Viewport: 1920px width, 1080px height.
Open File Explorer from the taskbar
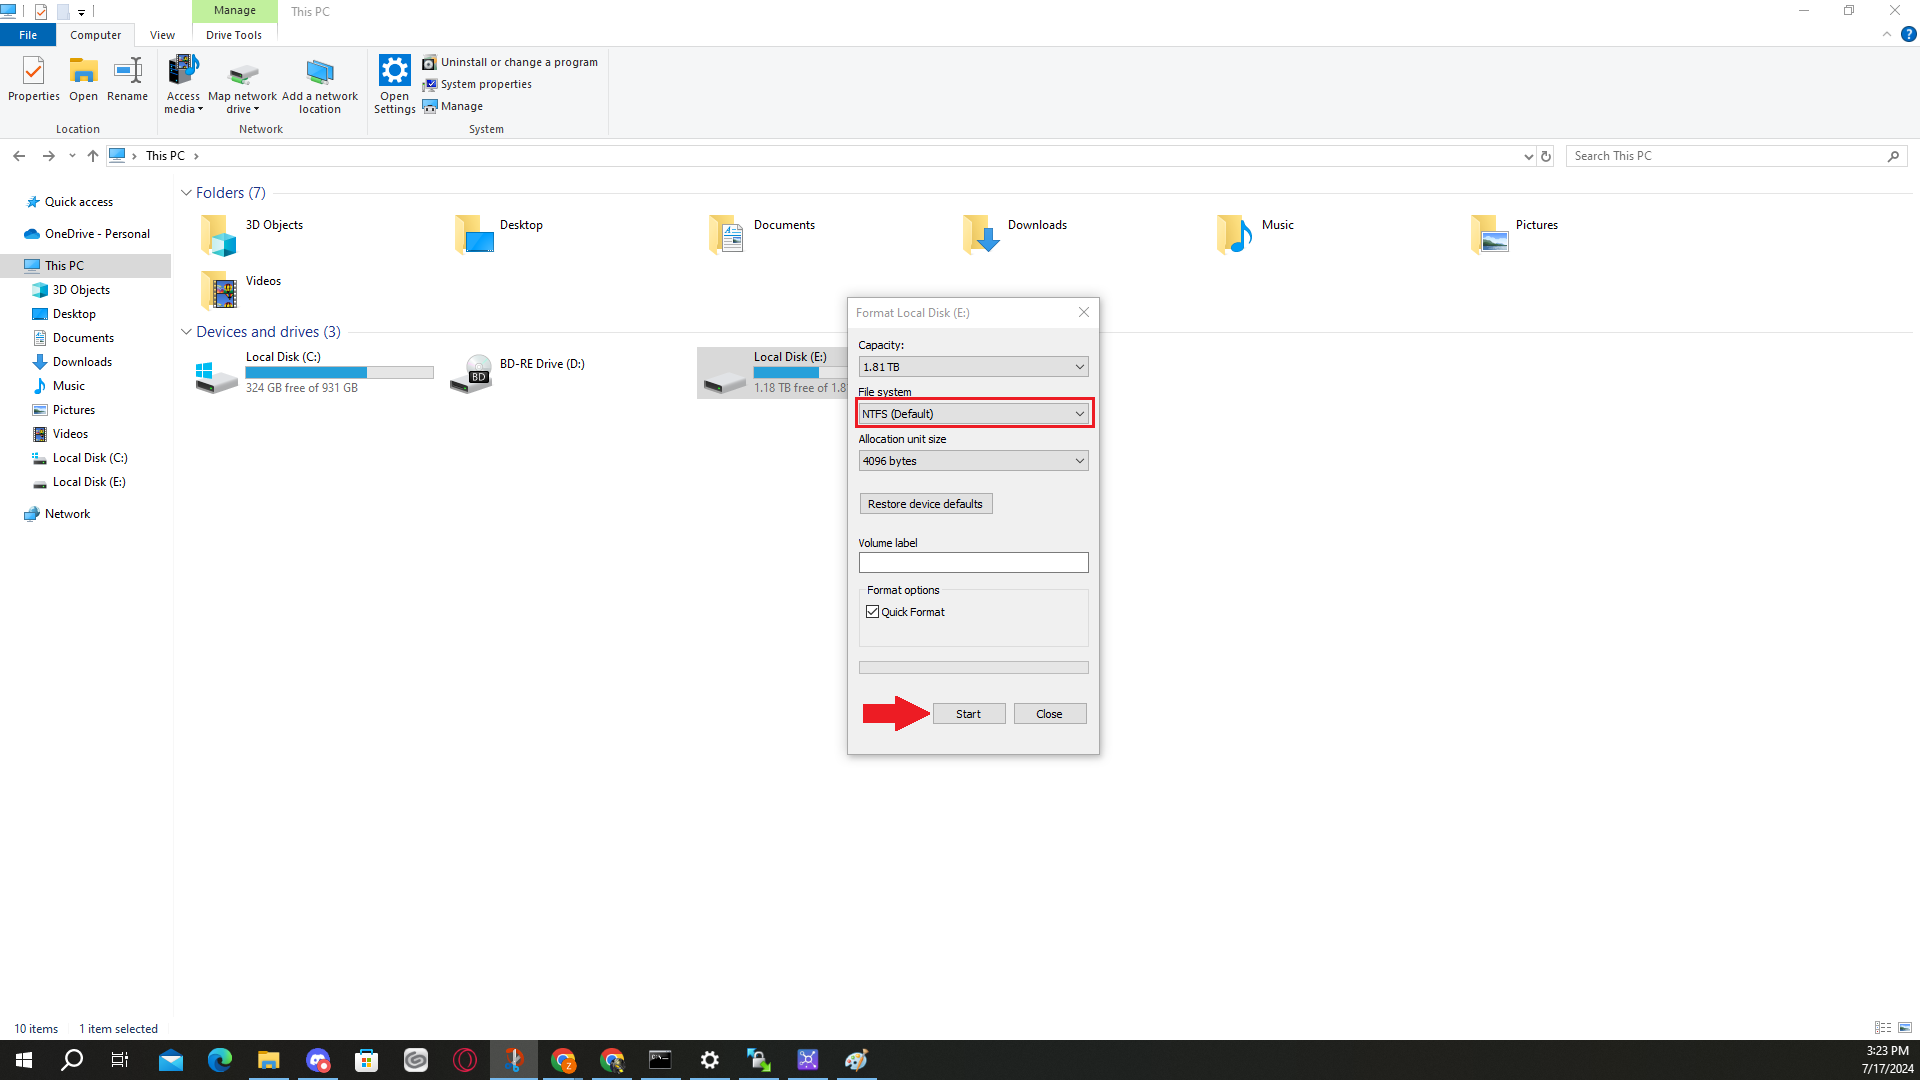(x=268, y=1060)
